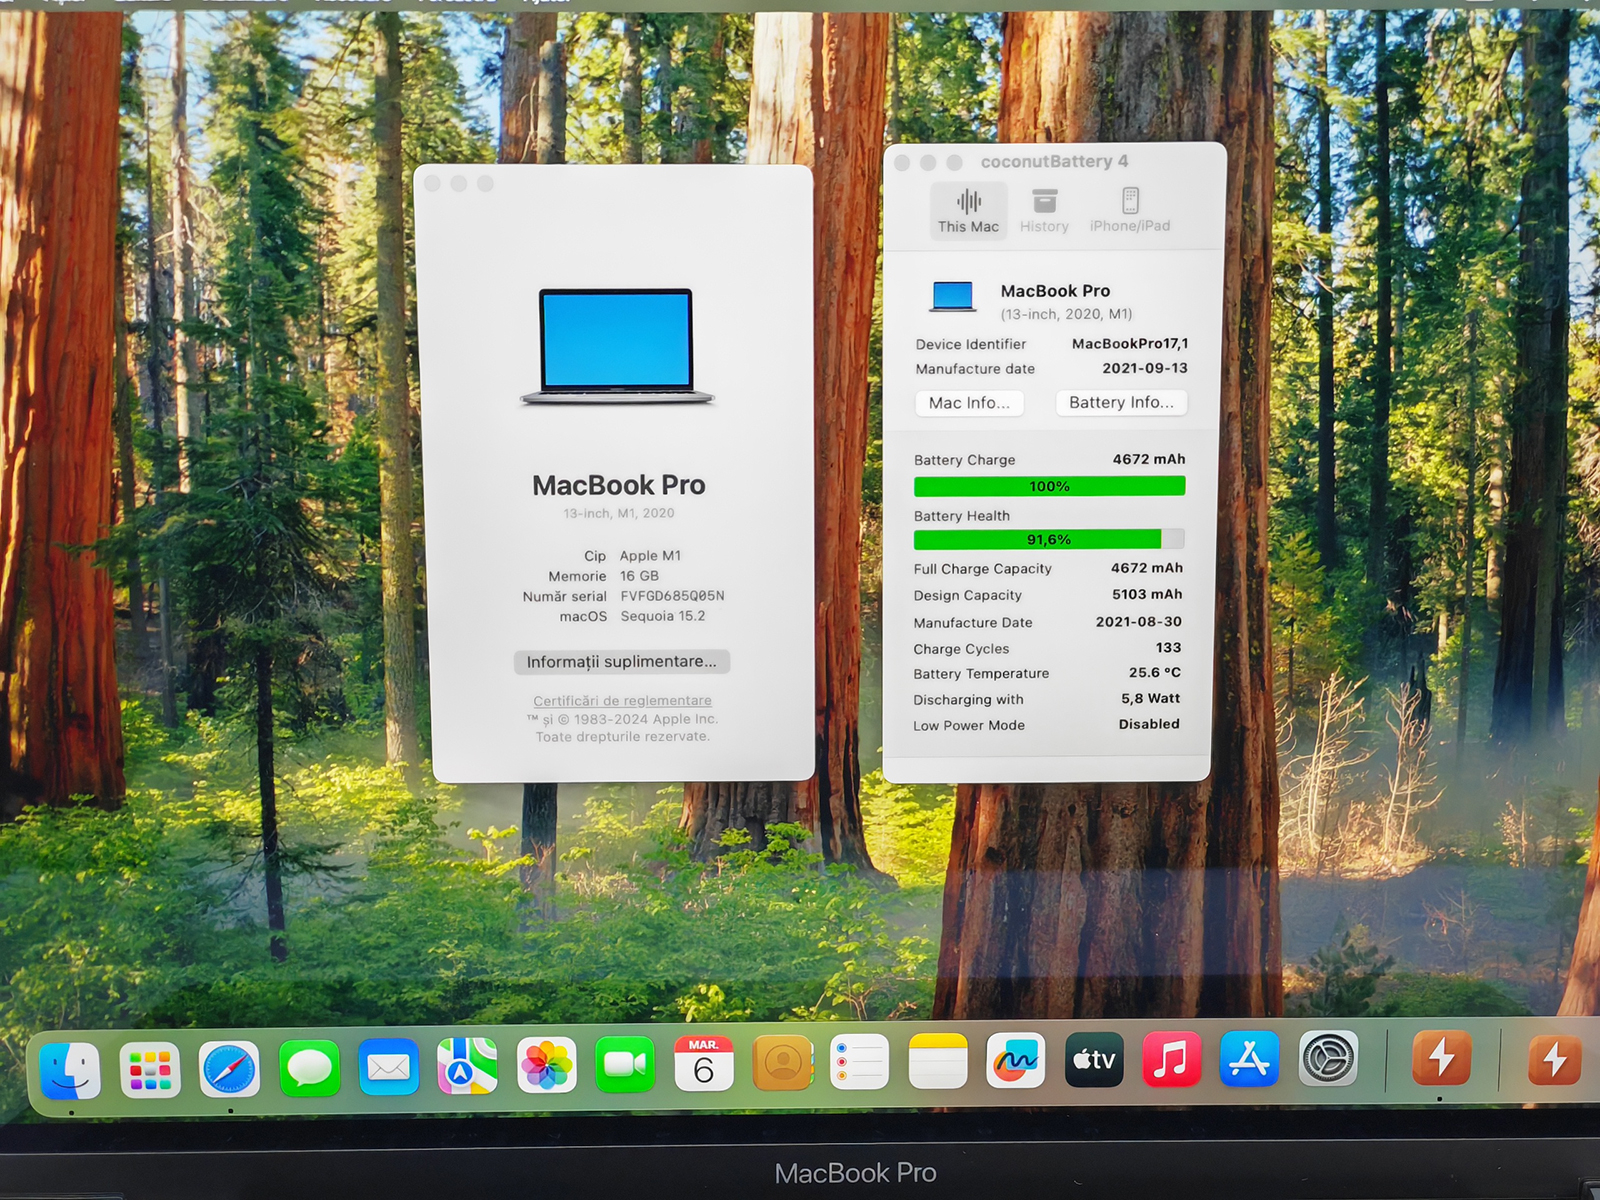This screenshot has height=1200, width=1600.
Task: Click serial number FVFGD685Q05N
Action: coord(672,596)
